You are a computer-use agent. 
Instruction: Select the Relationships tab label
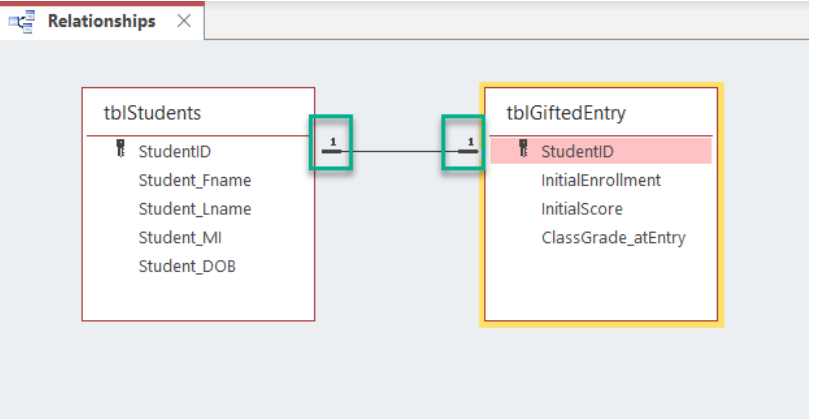point(102,21)
